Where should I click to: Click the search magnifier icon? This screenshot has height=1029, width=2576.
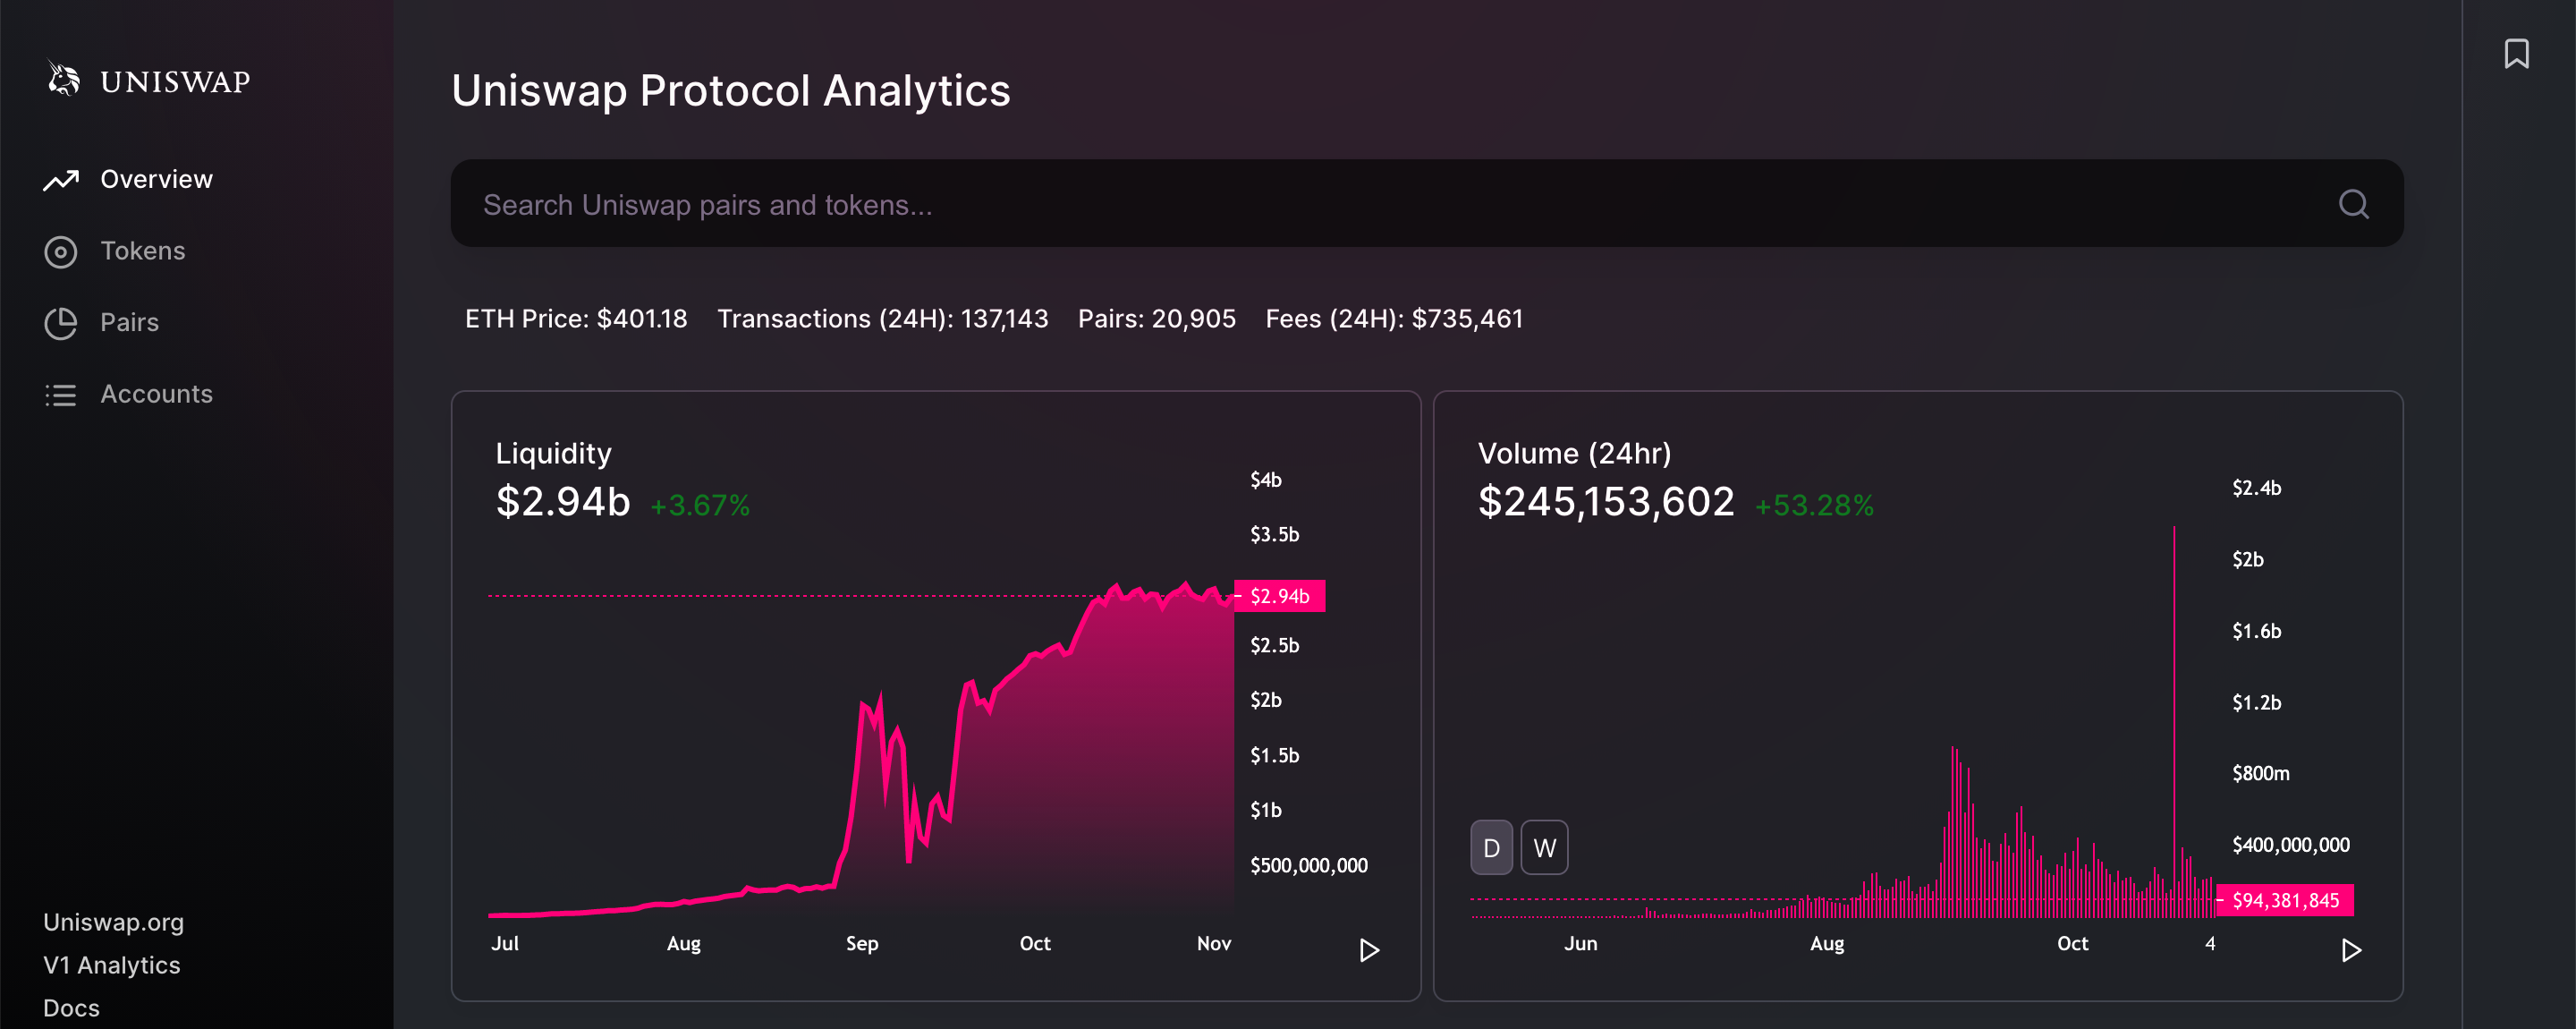(x=2353, y=205)
